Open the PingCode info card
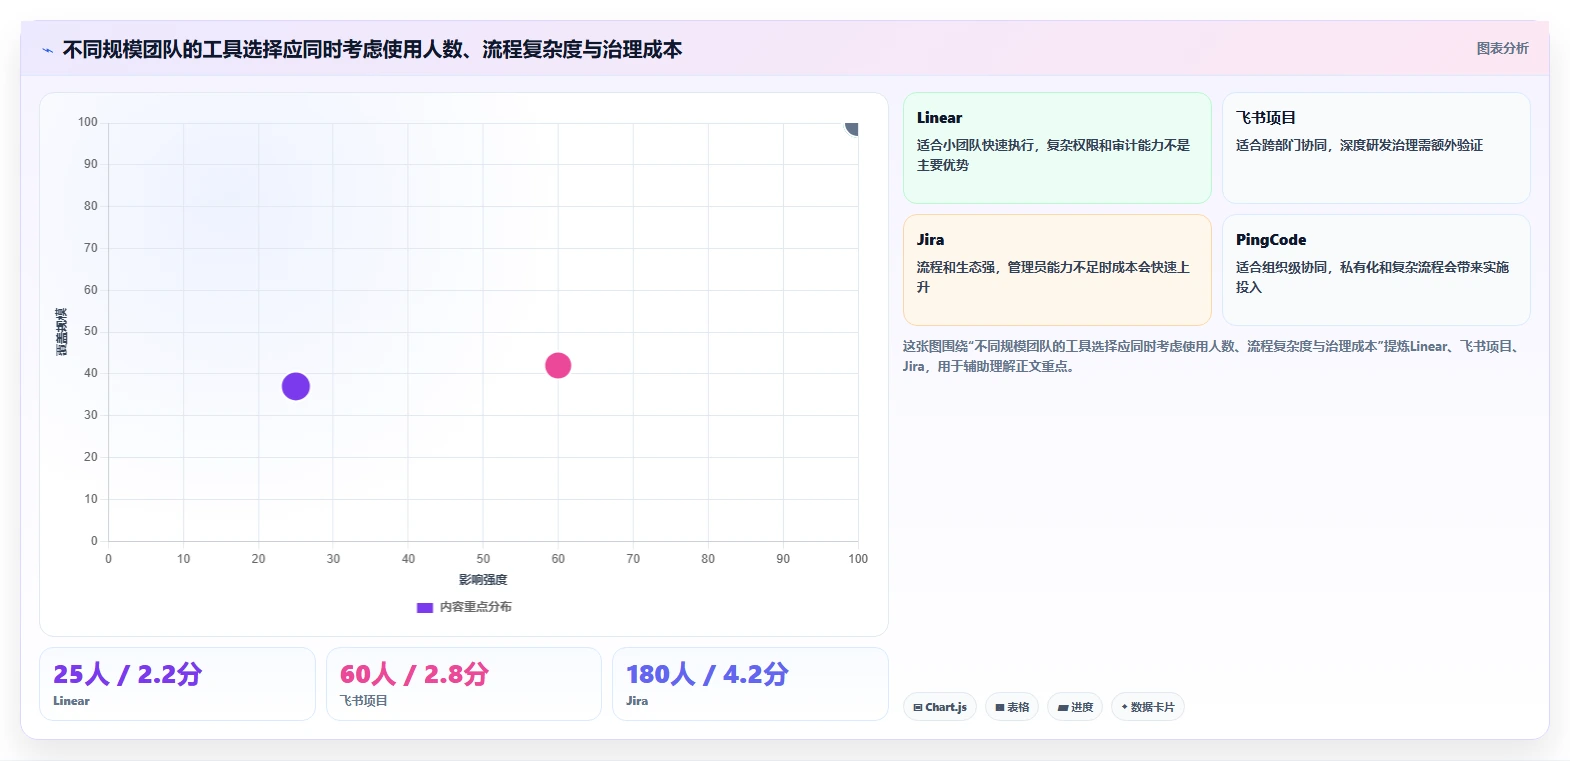Screen dimensions: 1570x761 1376,270
